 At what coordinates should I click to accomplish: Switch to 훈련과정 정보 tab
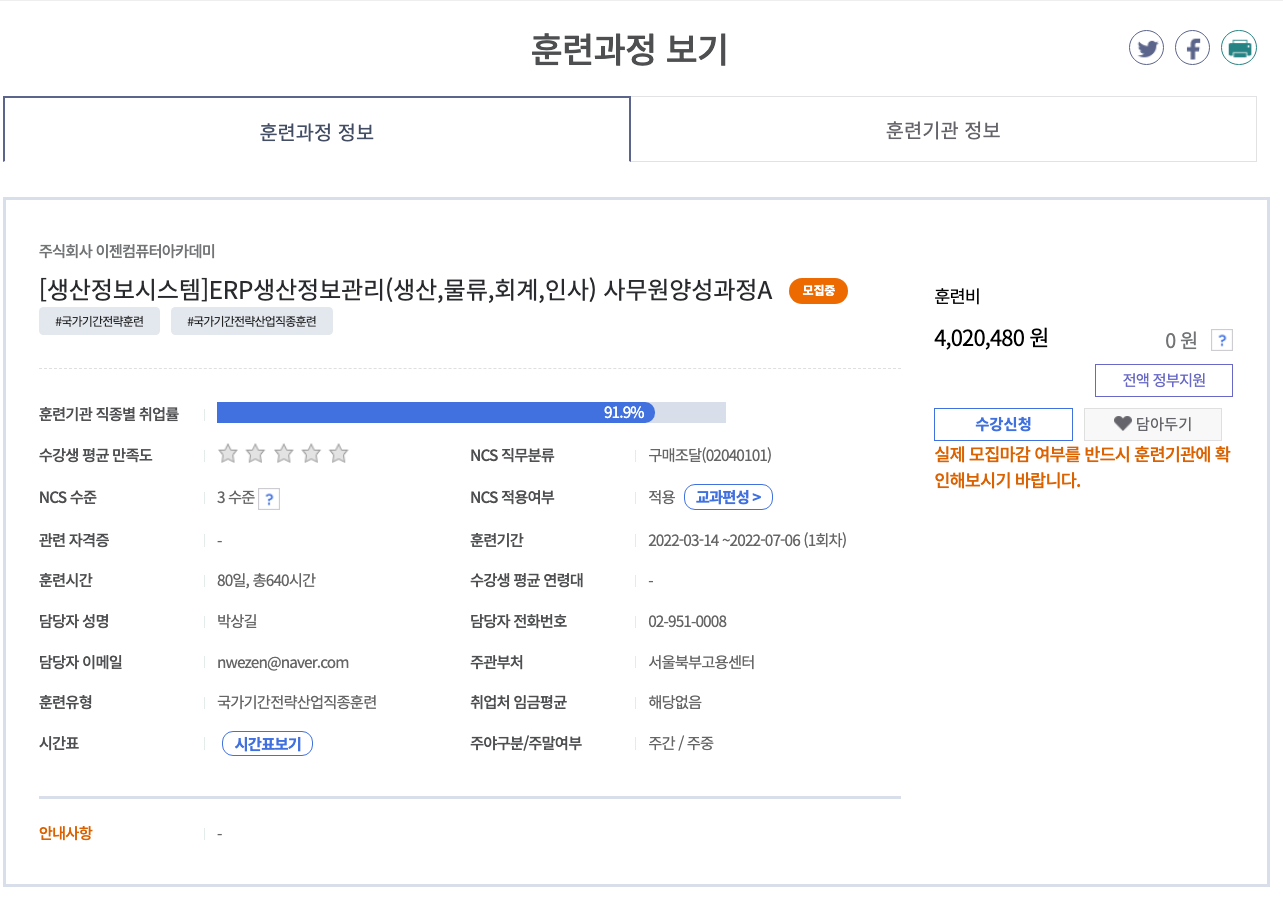point(317,130)
